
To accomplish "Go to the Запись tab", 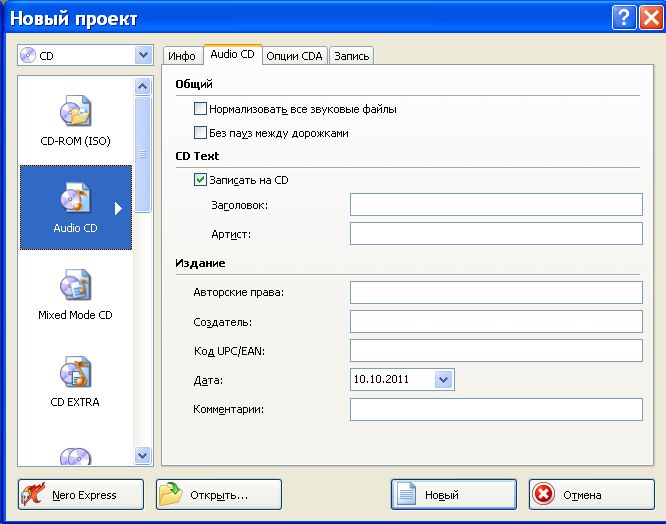I will [x=351, y=56].
